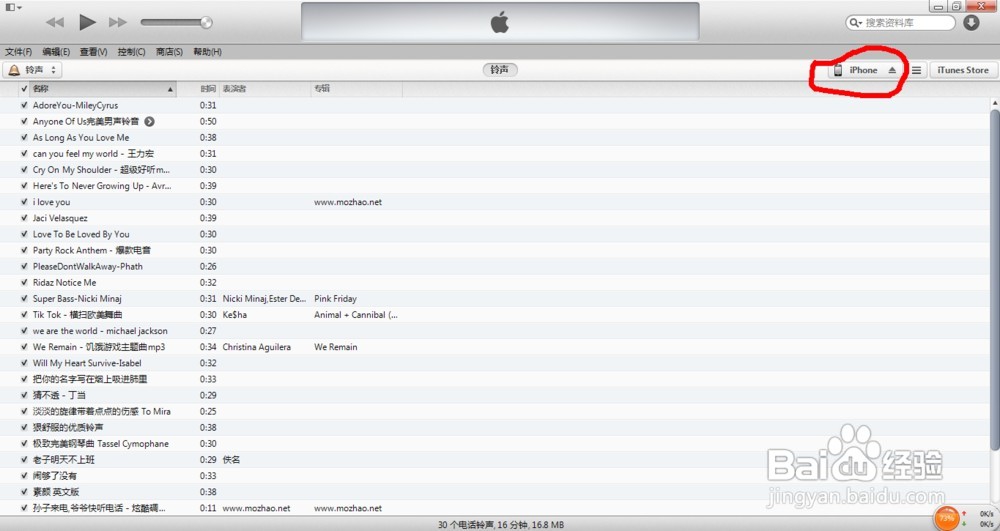Click the orange 73% network monitor widget
This screenshot has width=1000, height=531.
coord(946,518)
